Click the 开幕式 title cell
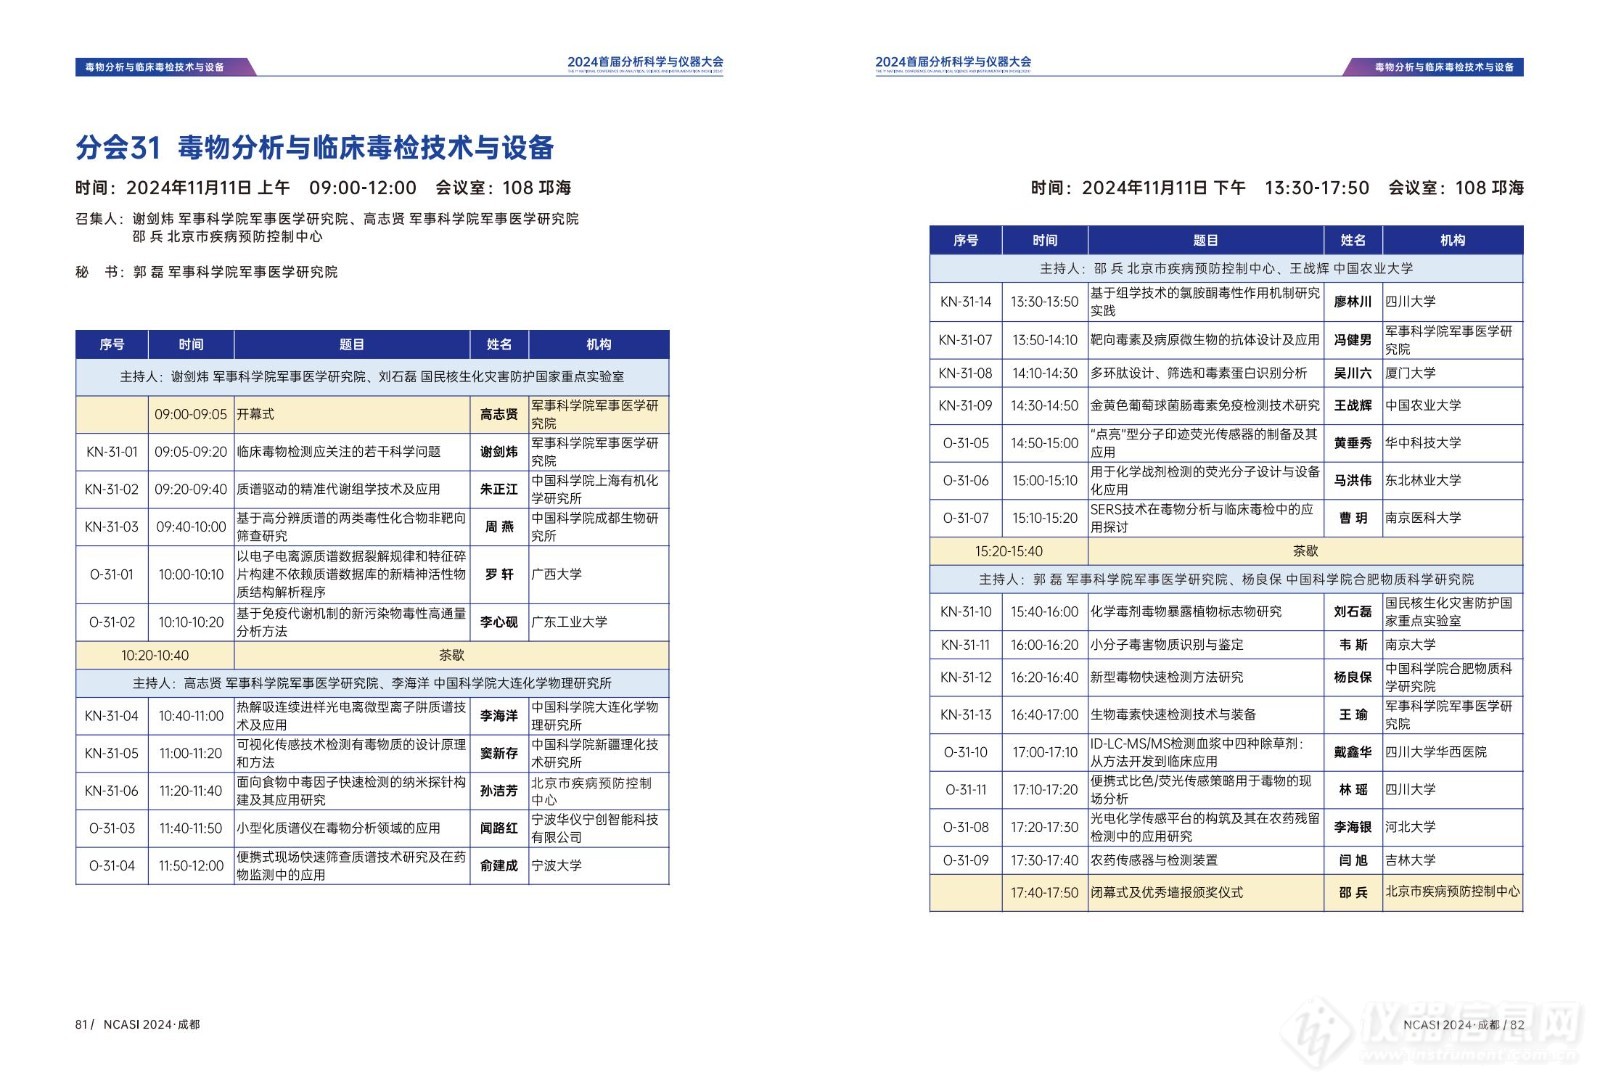This screenshot has height=1085, width=1600. pyautogui.click(x=352, y=414)
